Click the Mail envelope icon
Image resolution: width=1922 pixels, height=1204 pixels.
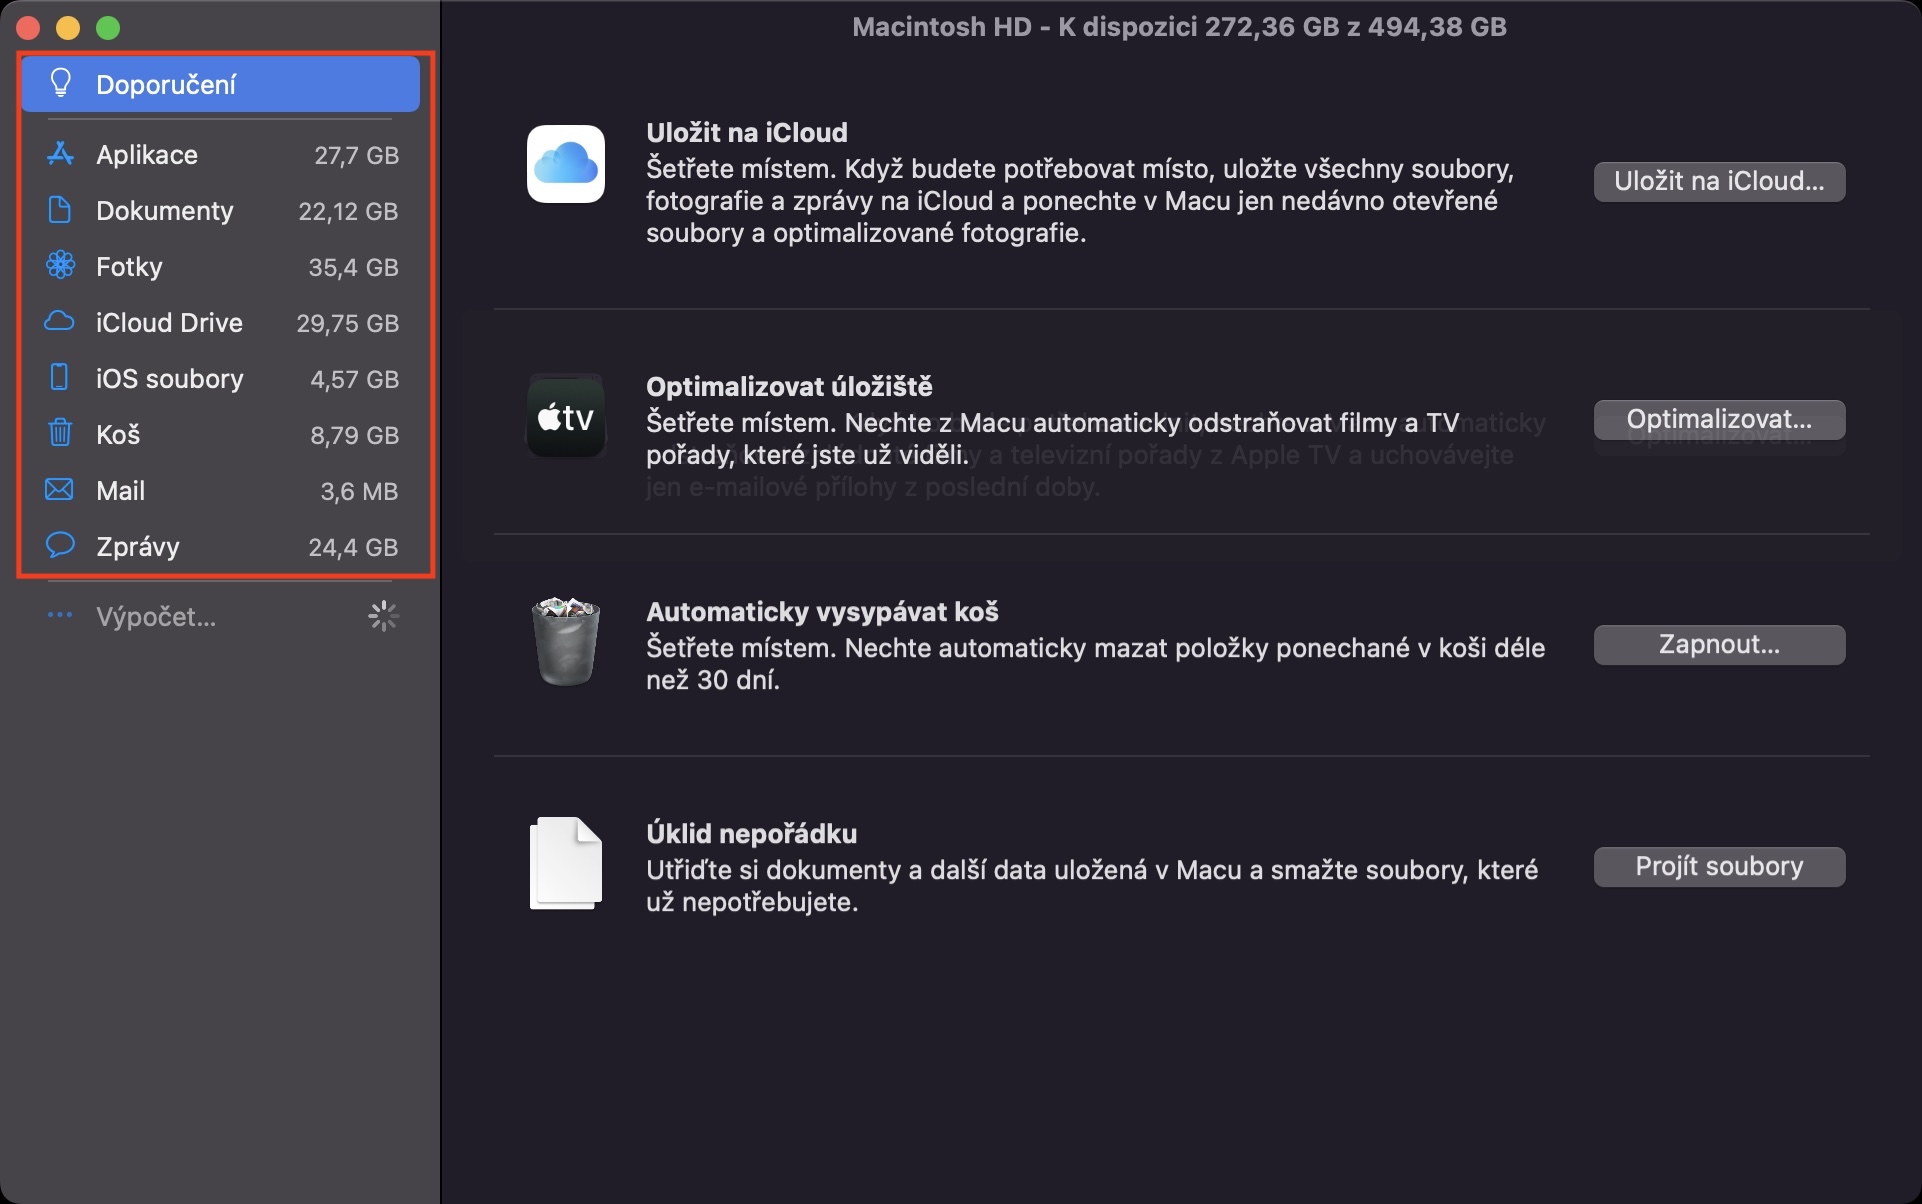pos(60,490)
